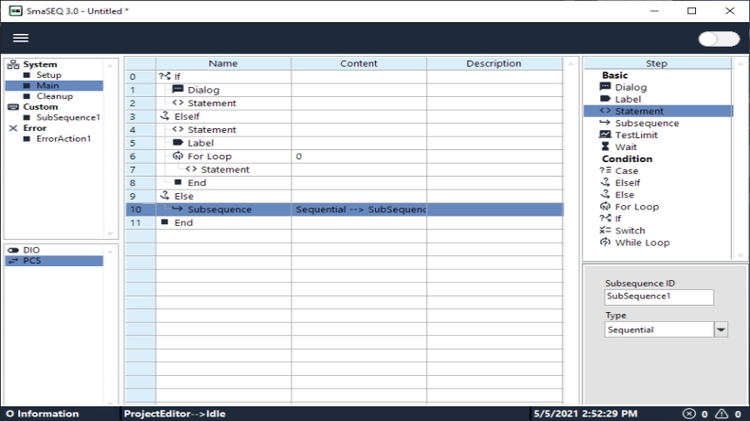Screen dimensions: 750x421
Task: Select the Case condition step
Action: [626, 171]
